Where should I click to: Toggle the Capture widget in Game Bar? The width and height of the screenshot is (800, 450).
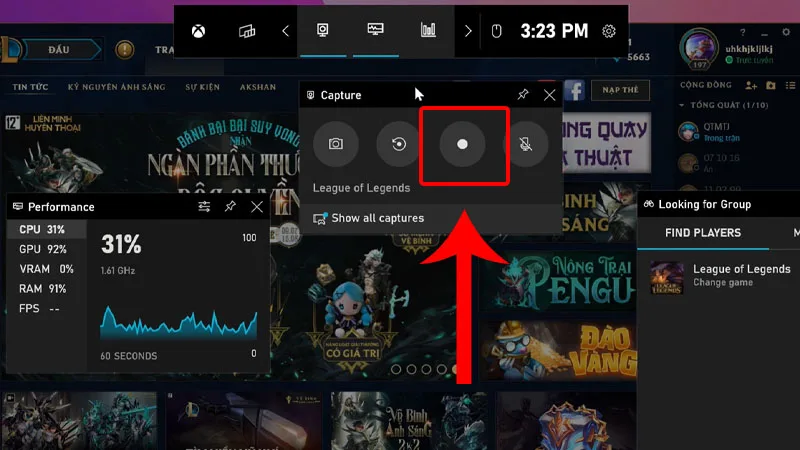tap(322, 31)
